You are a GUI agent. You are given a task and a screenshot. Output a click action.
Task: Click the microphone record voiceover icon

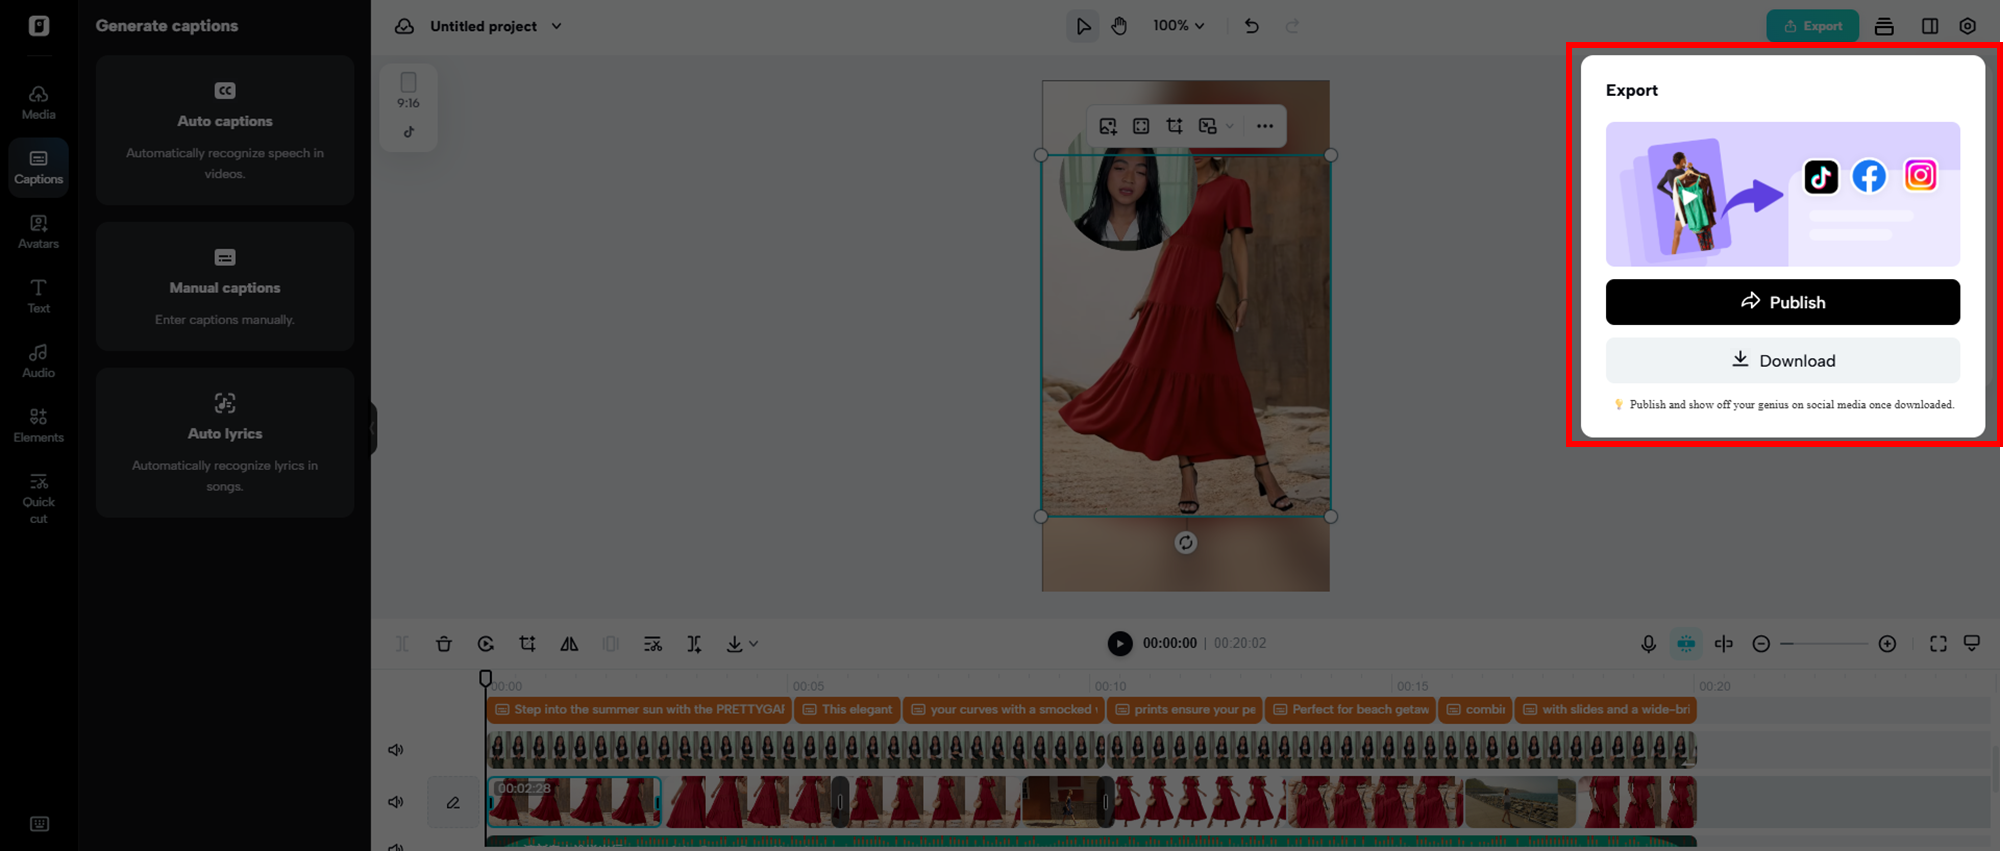(x=1648, y=644)
